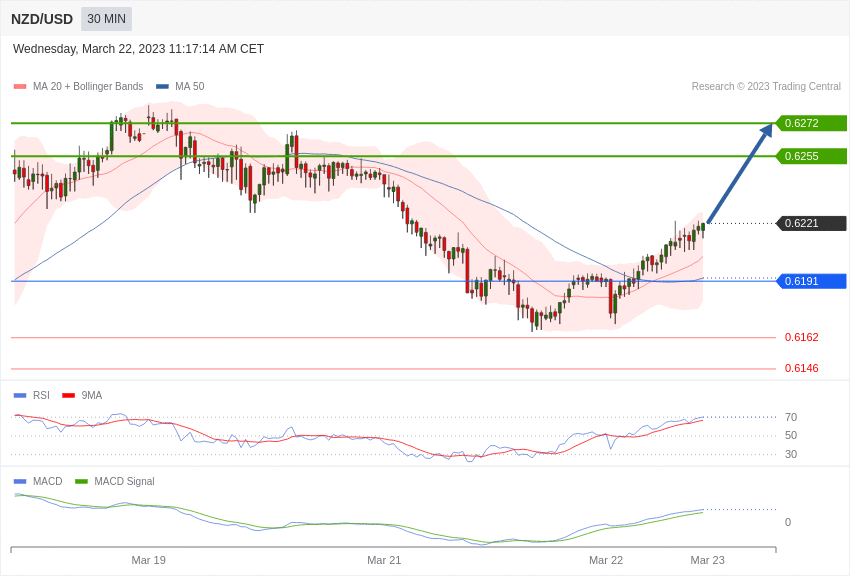Select the 30 MIN timeframe badge
The width and height of the screenshot is (850, 576).
tap(106, 19)
